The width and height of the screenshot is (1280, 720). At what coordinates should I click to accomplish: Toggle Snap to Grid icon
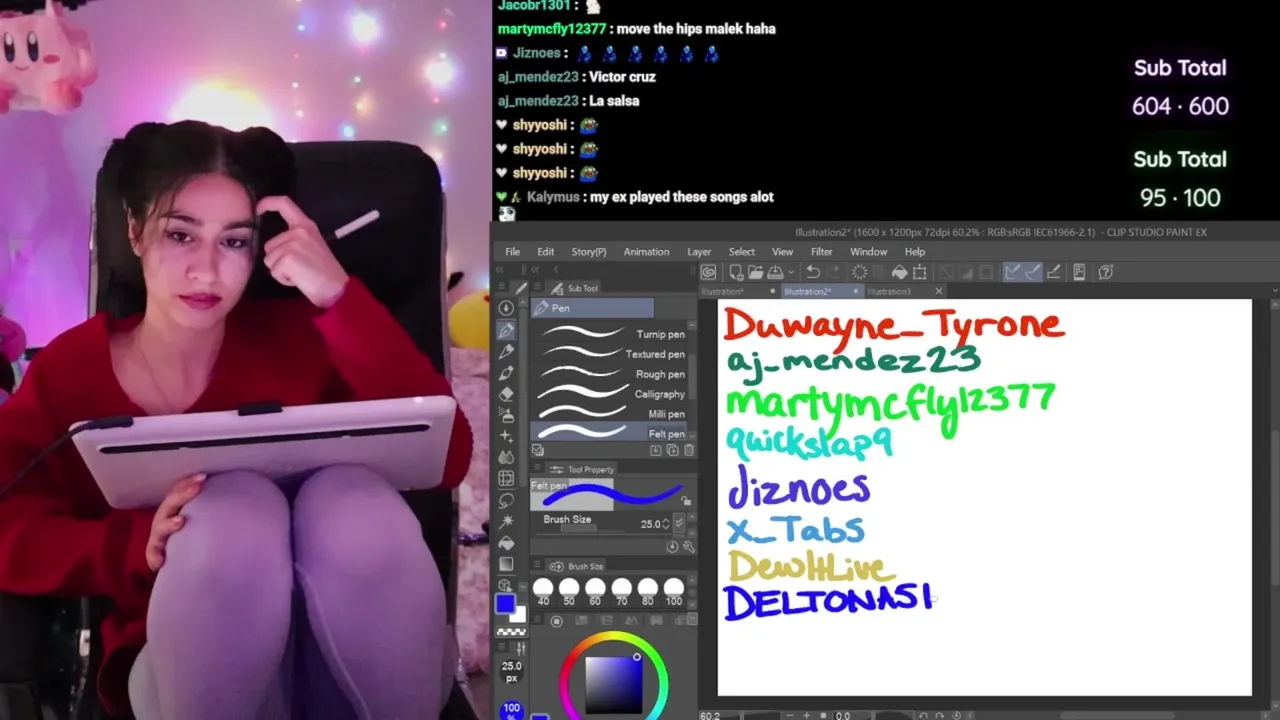(1054, 272)
